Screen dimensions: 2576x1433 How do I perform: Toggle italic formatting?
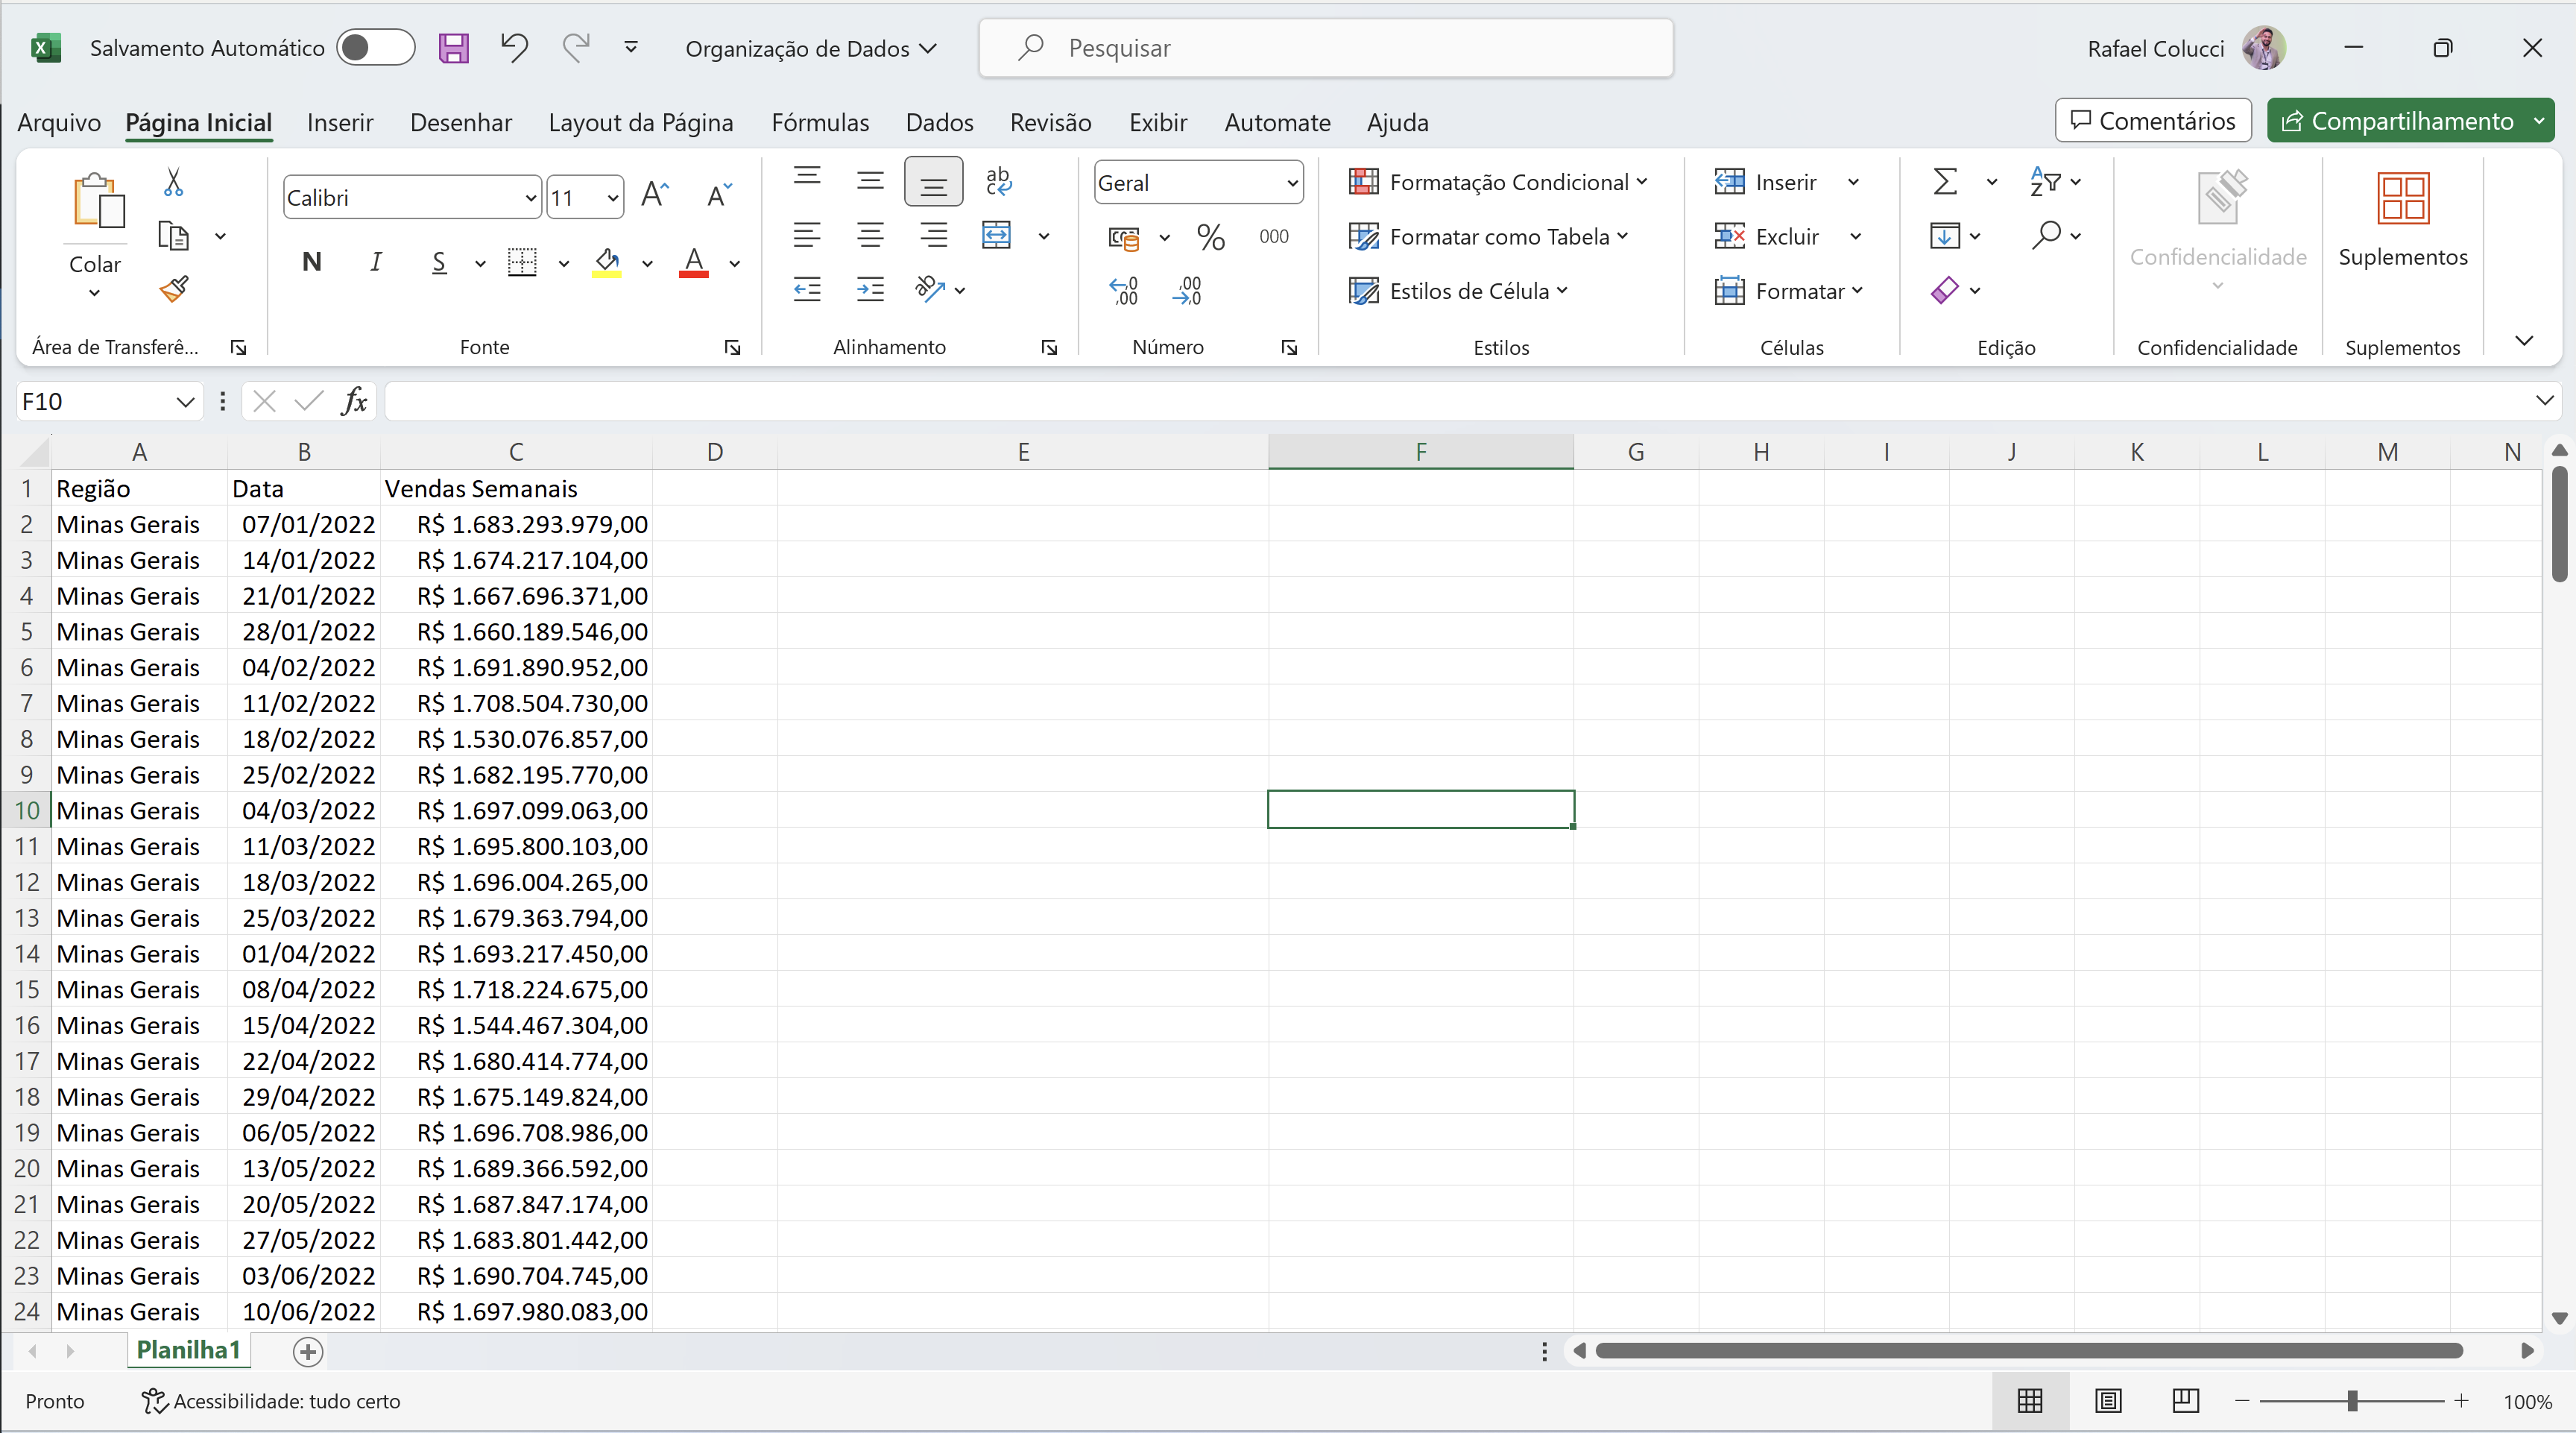(x=375, y=262)
